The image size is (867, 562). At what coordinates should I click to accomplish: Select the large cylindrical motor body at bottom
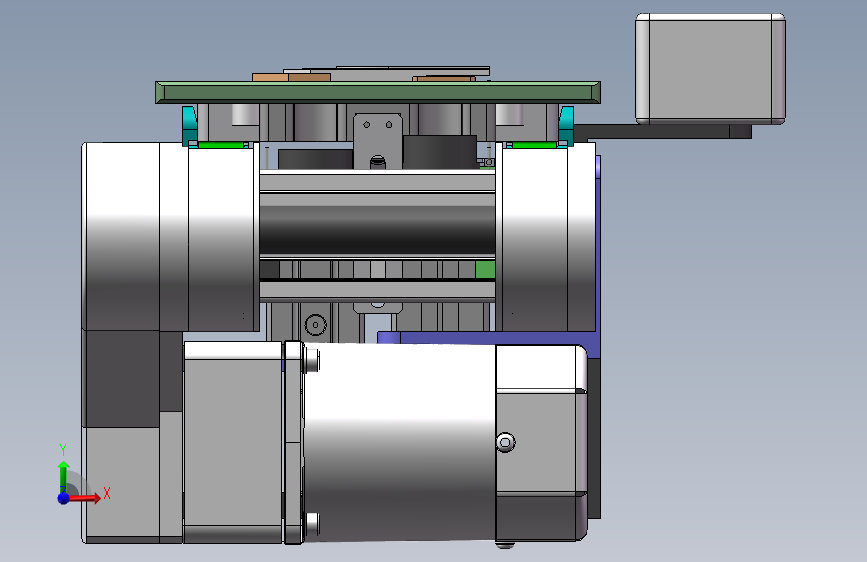399,443
